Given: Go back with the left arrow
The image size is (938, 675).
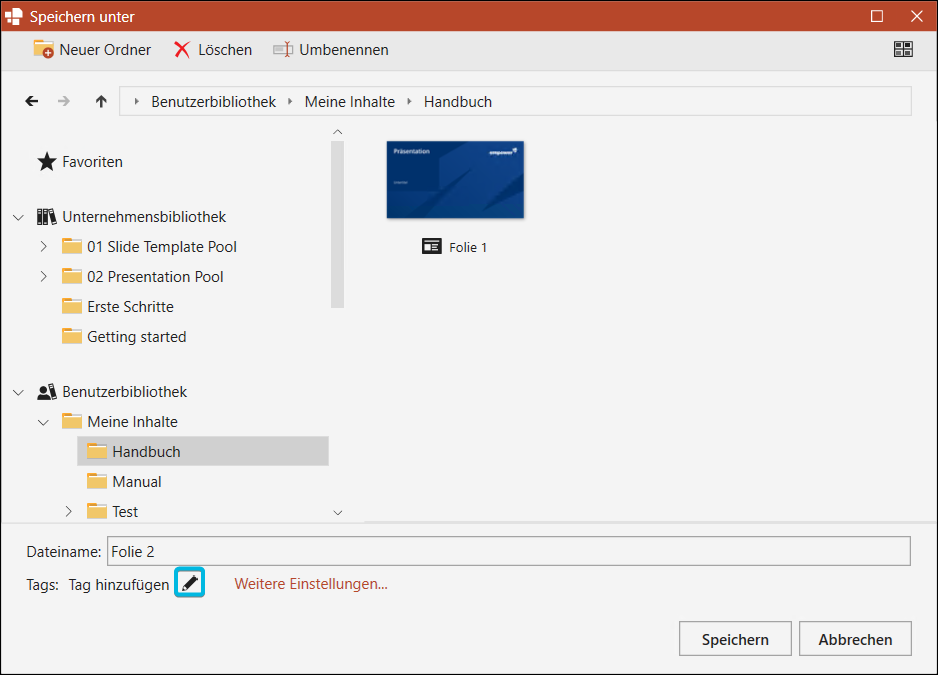Looking at the screenshot, I should (x=32, y=102).
